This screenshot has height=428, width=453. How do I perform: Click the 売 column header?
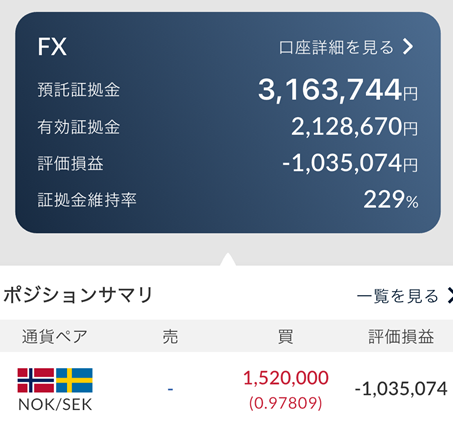(x=170, y=336)
